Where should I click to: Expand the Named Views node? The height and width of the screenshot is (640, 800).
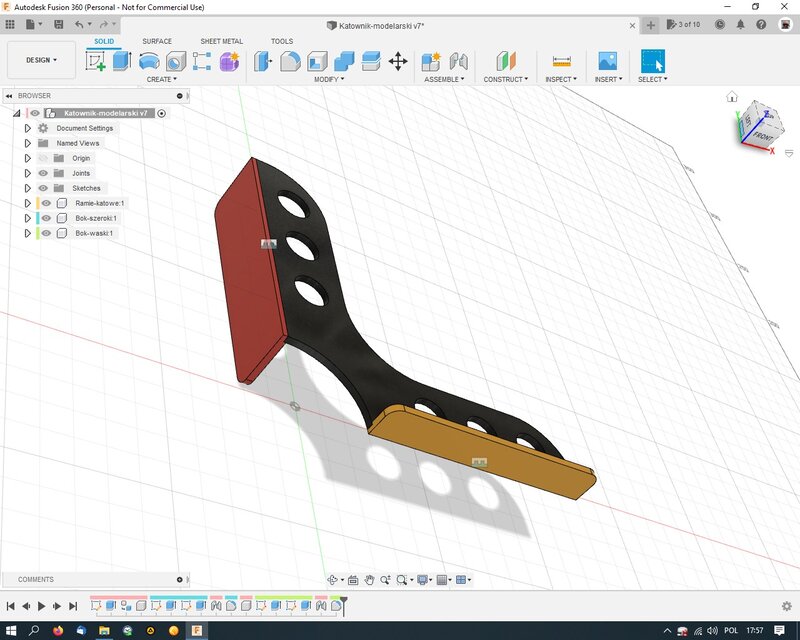[28, 143]
